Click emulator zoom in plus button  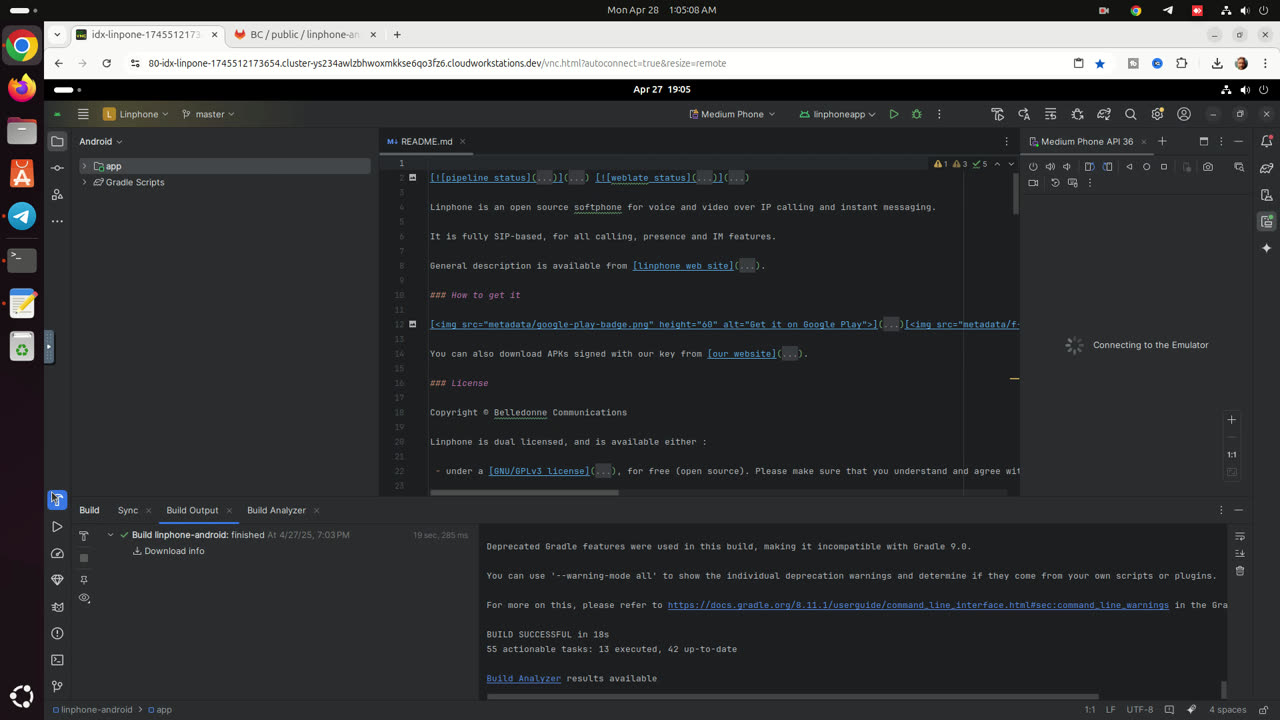[1232, 420]
